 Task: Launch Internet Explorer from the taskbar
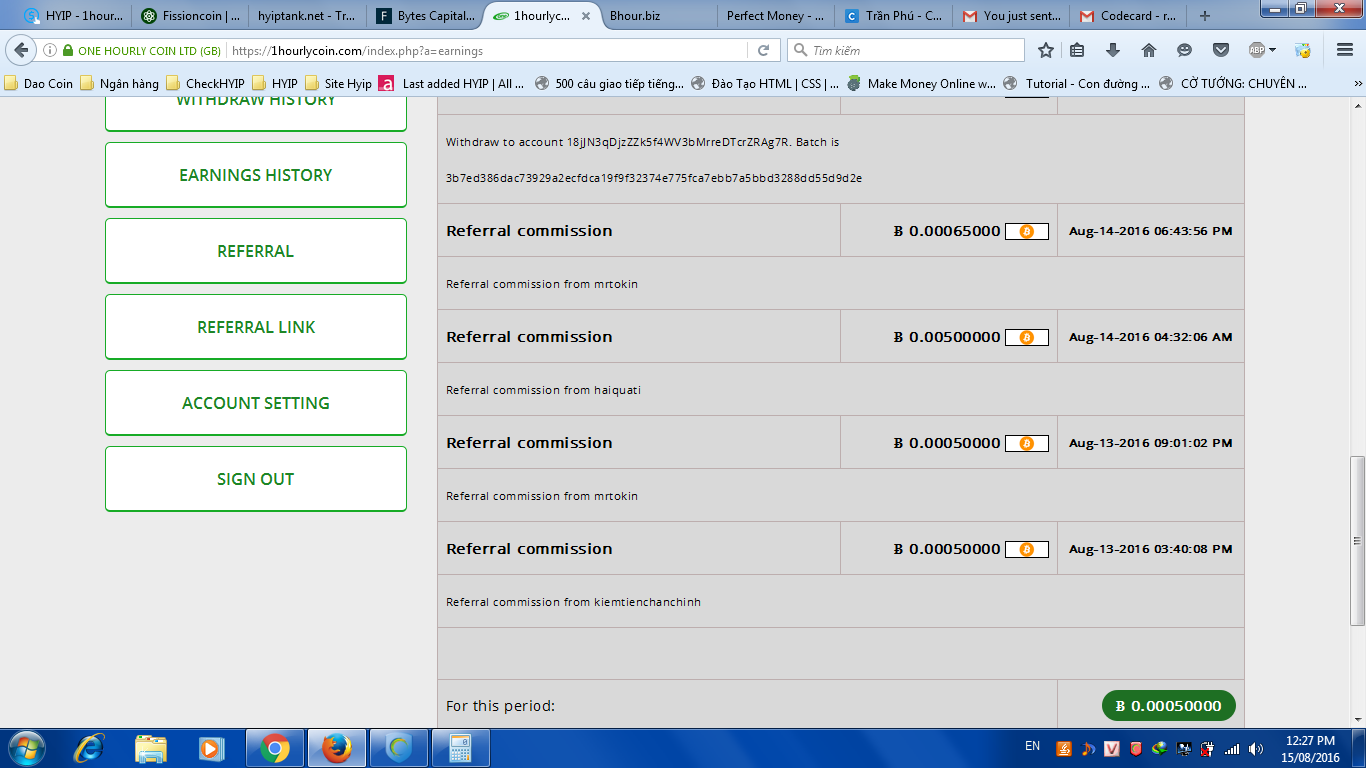click(x=90, y=748)
